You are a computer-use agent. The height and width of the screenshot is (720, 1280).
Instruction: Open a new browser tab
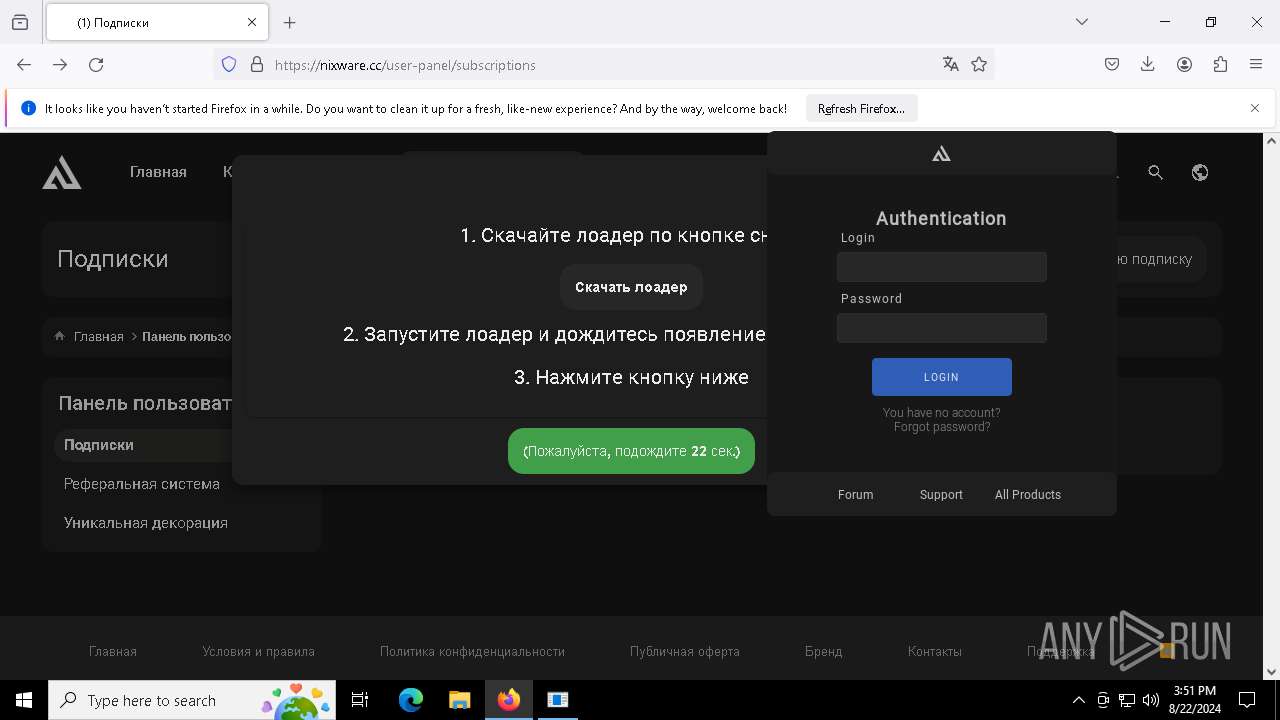pos(290,22)
